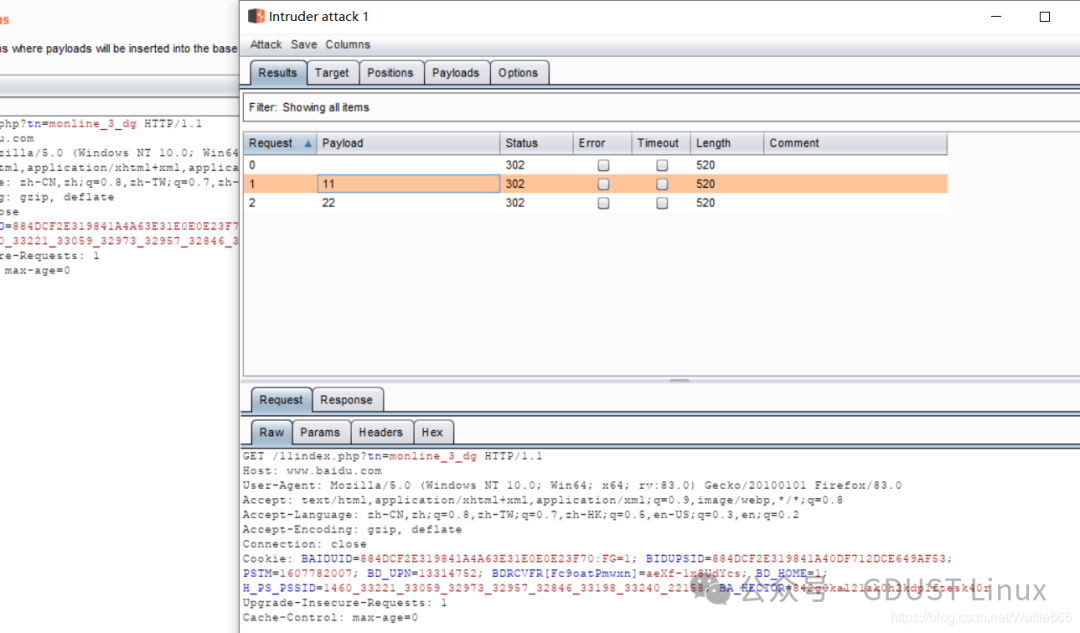This screenshot has width=1080, height=633.
Task: Switch to the Payloads tab
Action: (456, 72)
